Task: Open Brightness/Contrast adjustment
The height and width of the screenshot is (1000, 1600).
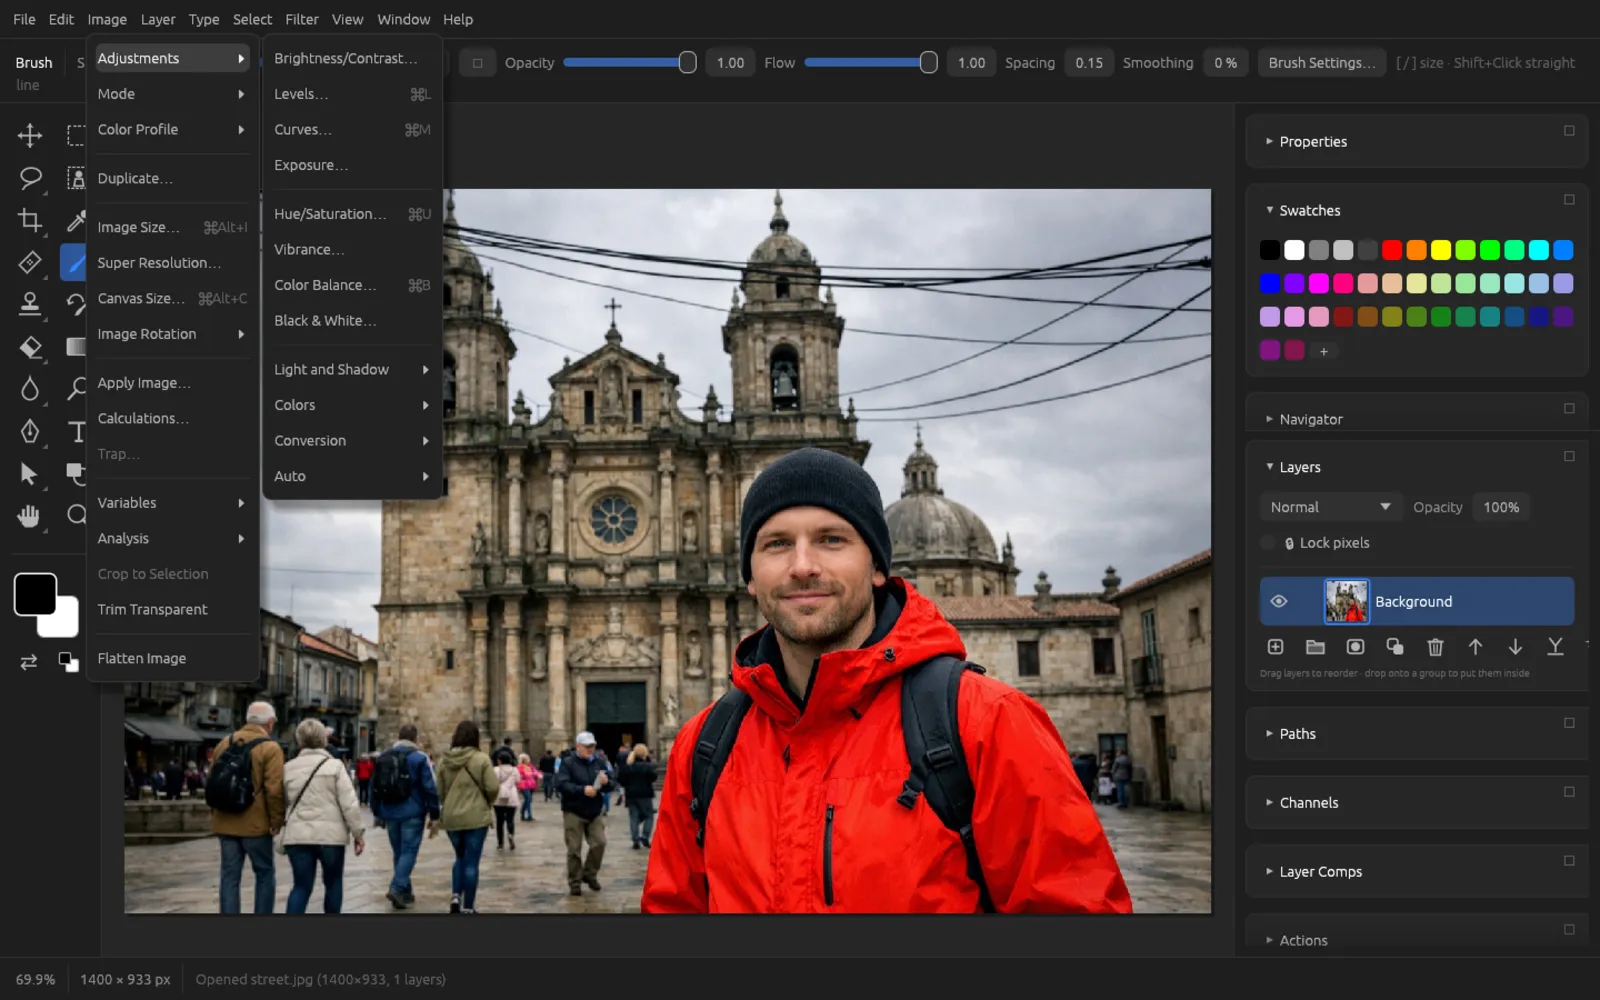Action: coord(352,58)
